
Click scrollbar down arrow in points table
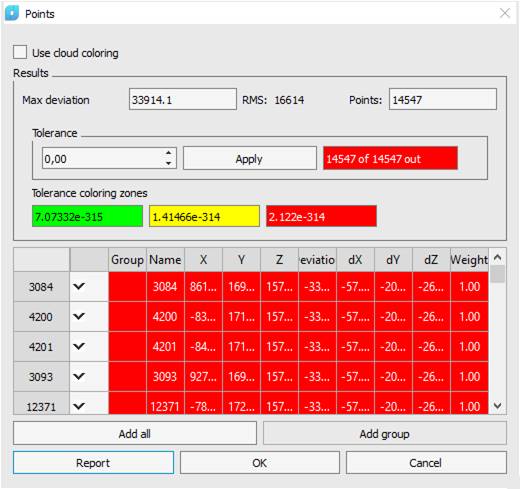498,406
